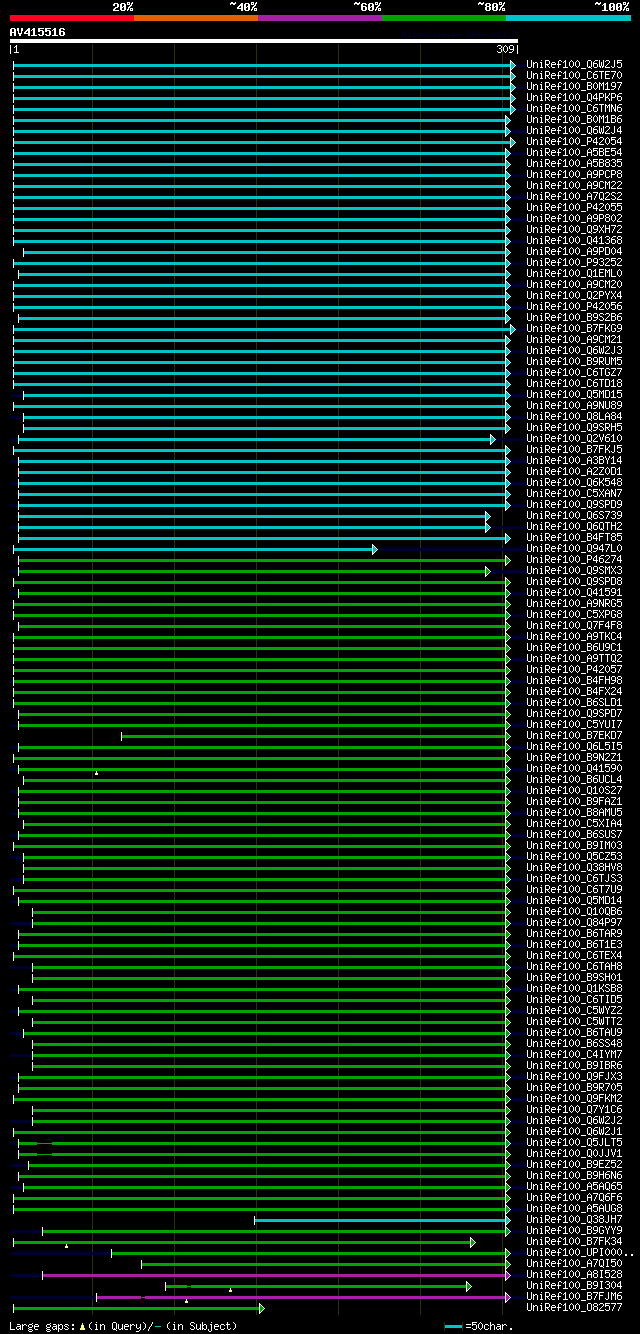
Task: Click hit label UniRef100_C4IYM7
Action: pos(574,1054)
